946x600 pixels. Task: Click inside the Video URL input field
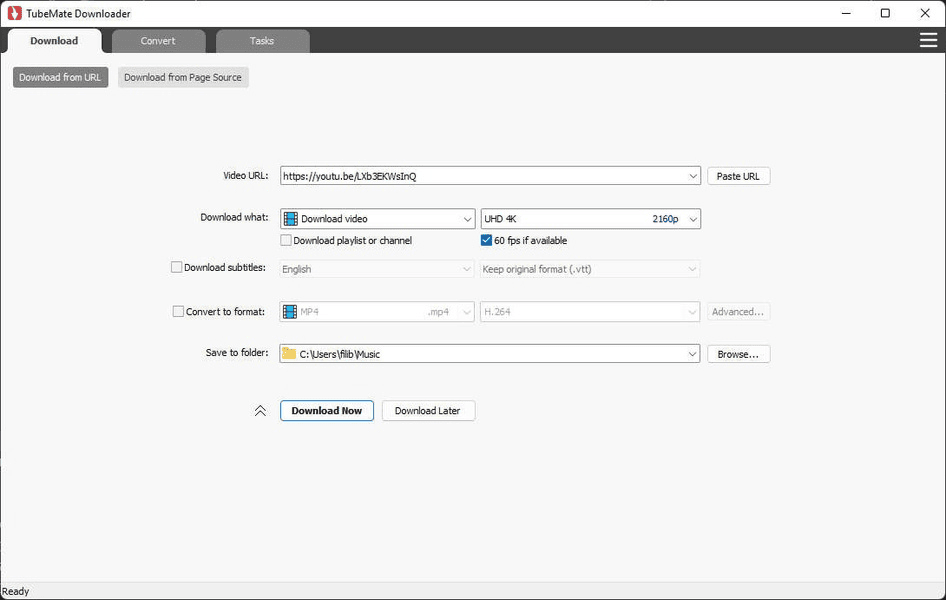pyautogui.click(x=450, y=175)
